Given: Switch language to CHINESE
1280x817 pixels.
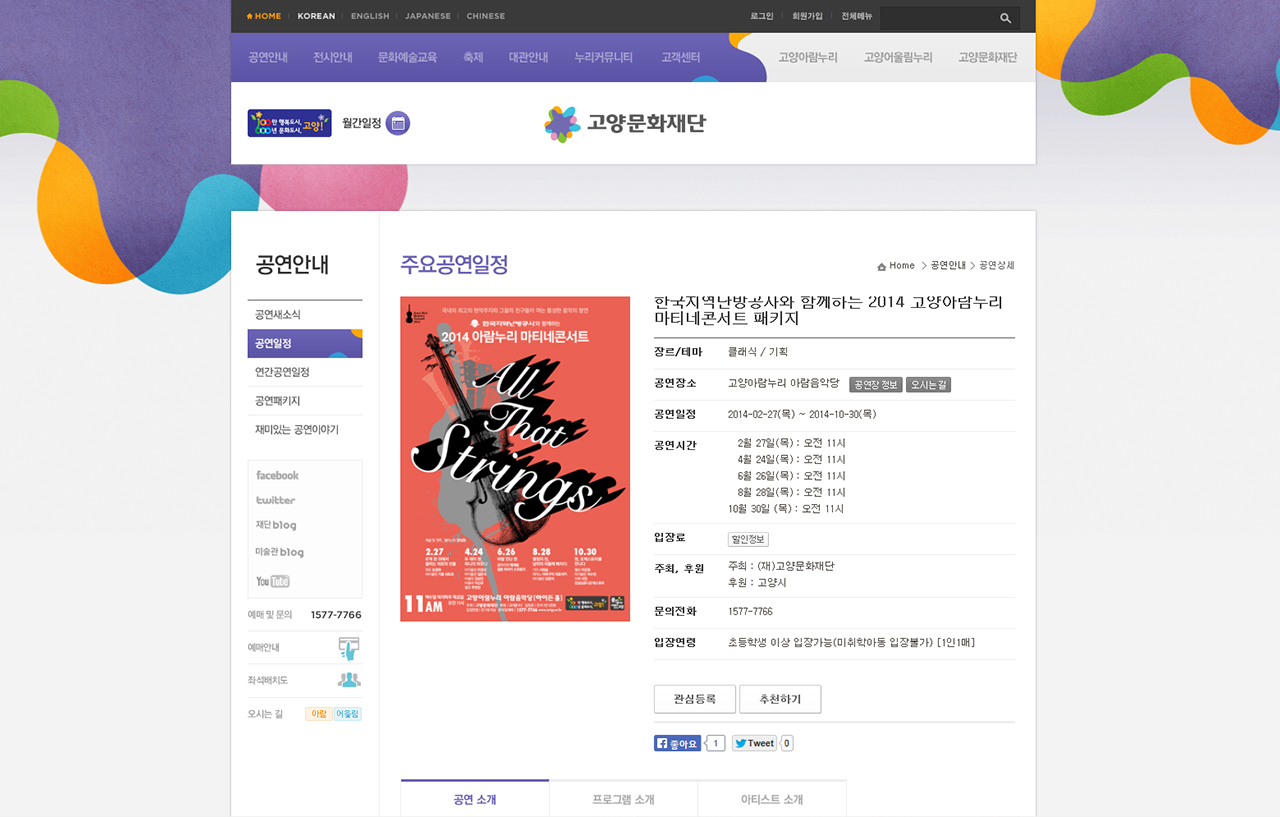Looking at the screenshot, I should 486,16.
